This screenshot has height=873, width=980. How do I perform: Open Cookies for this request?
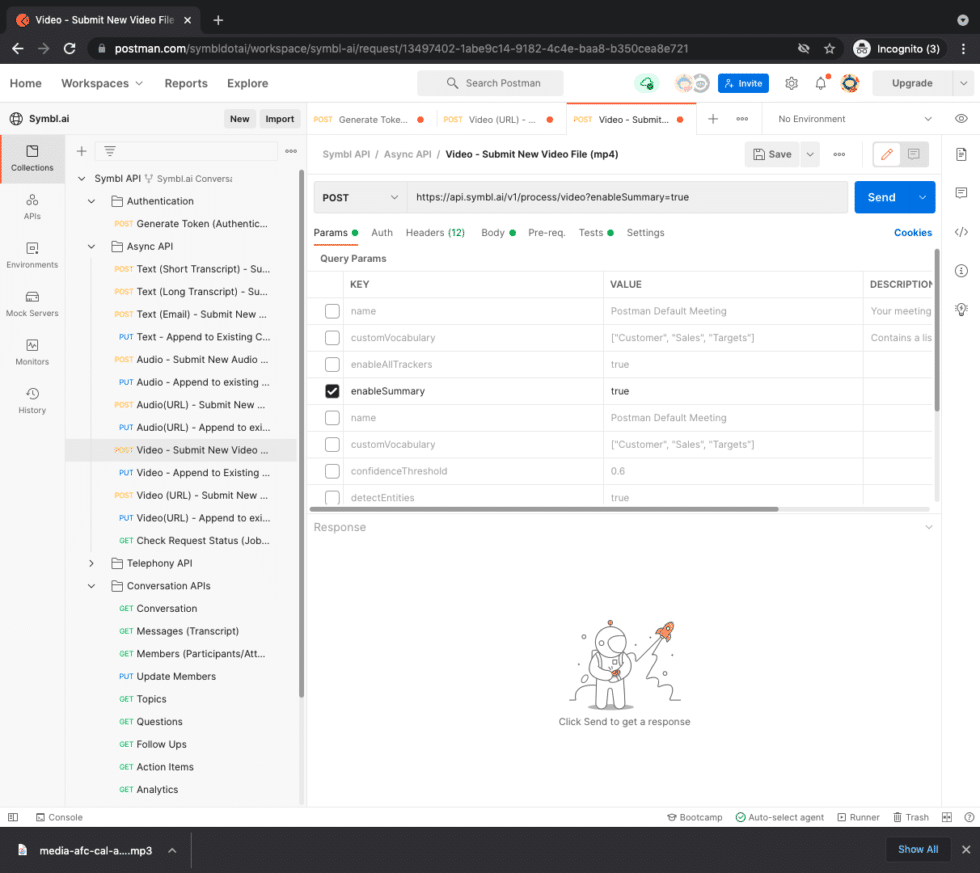point(911,232)
